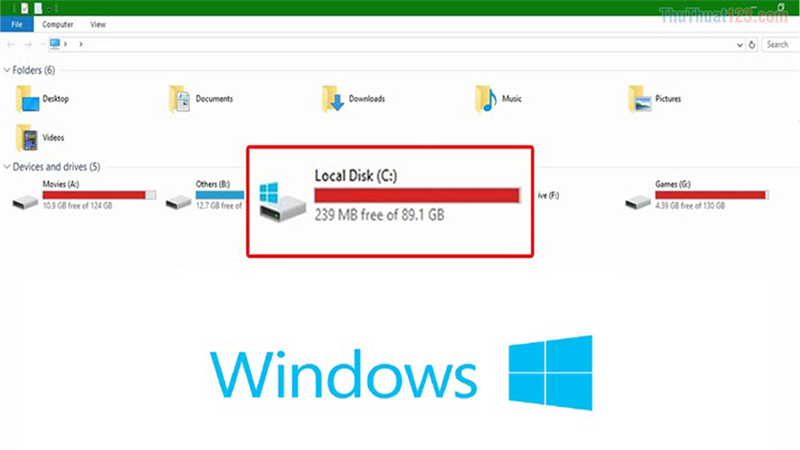Viewport: 800px width, 450px height.
Task: Click the Back navigation arrow
Action: click(x=9, y=45)
